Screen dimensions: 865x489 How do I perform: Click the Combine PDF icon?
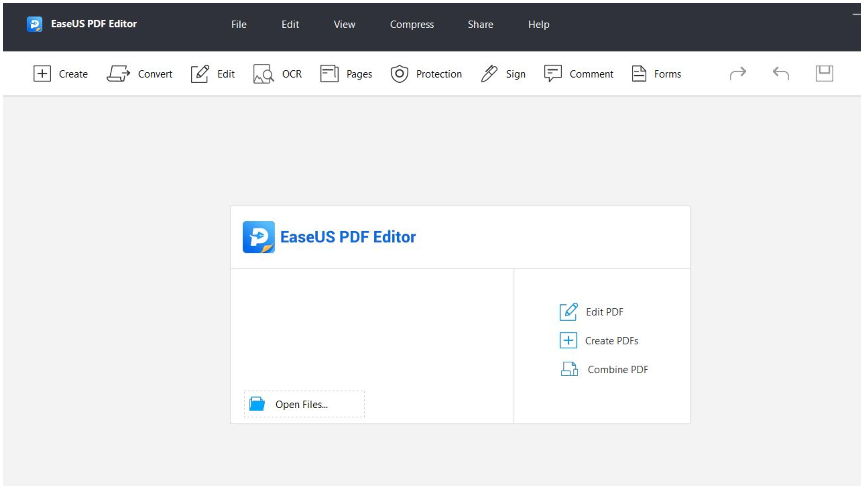pyautogui.click(x=569, y=369)
